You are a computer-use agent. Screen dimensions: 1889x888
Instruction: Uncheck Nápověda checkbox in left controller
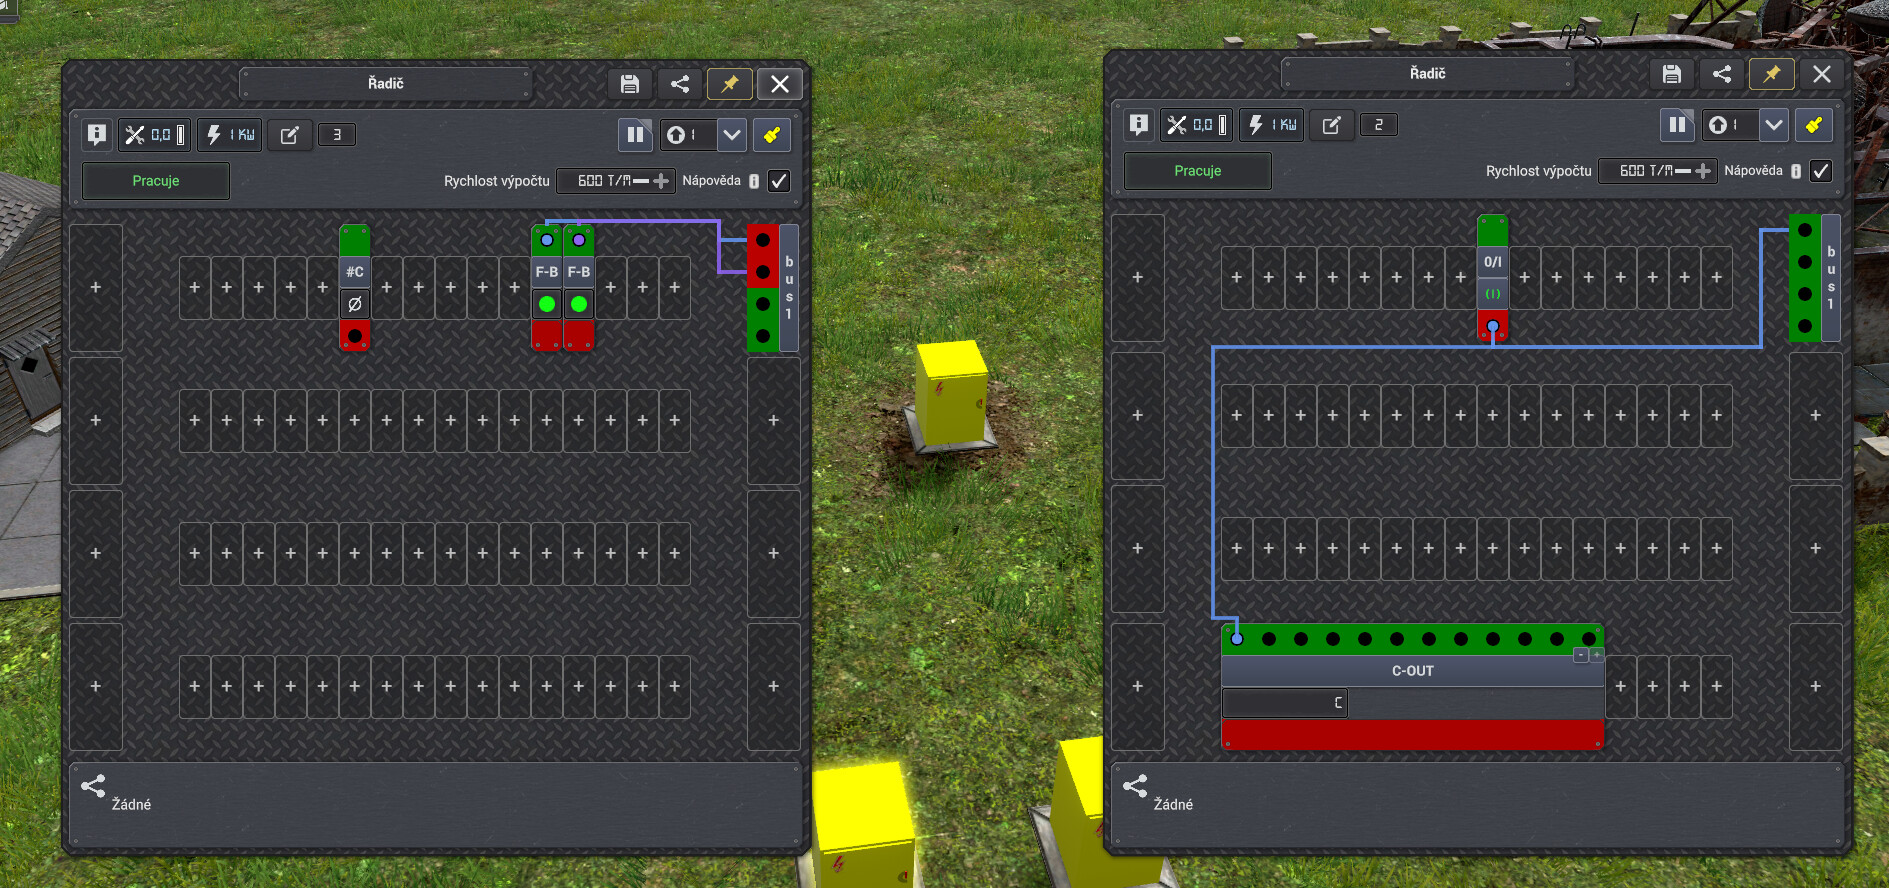pyautogui.click(x=779, y=181)
